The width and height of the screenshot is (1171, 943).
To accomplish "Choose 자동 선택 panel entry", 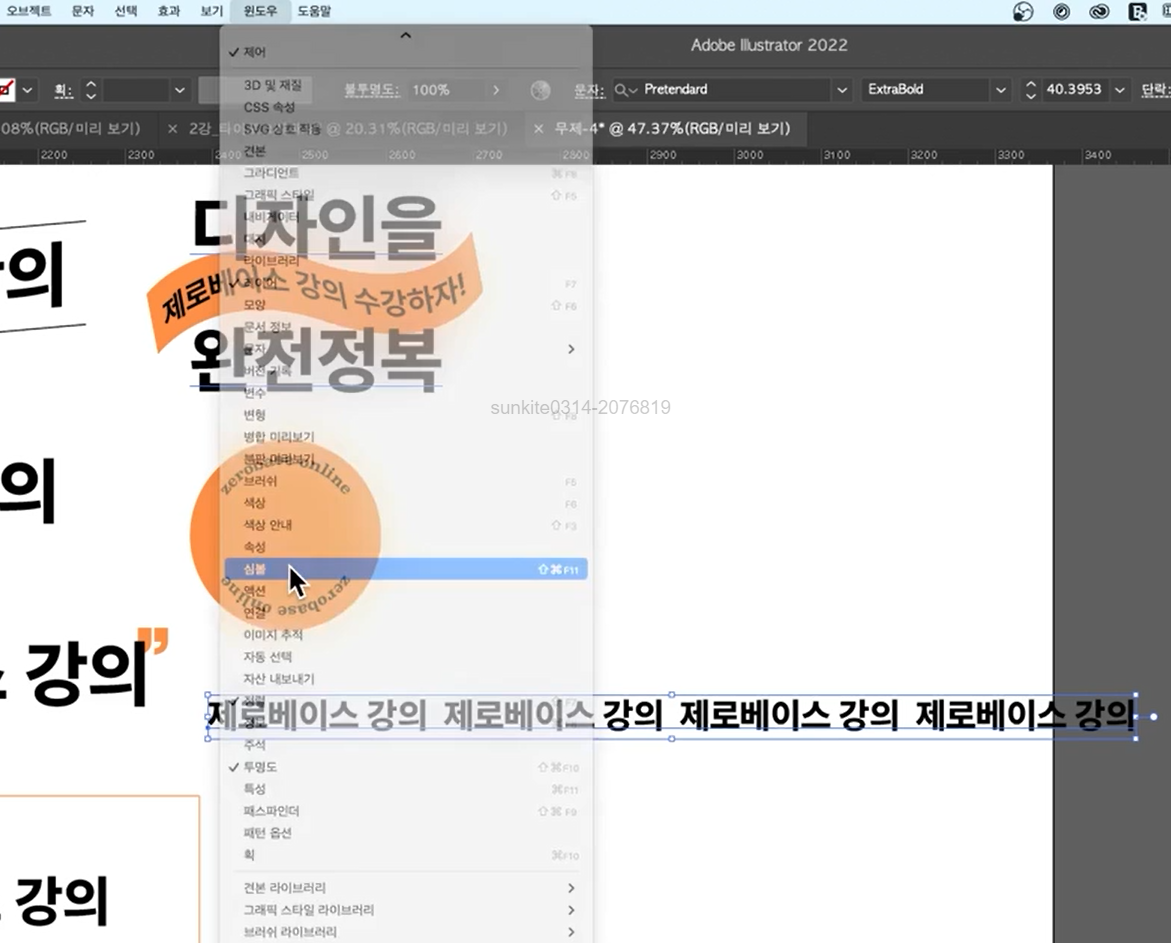I will pos(406,657).
